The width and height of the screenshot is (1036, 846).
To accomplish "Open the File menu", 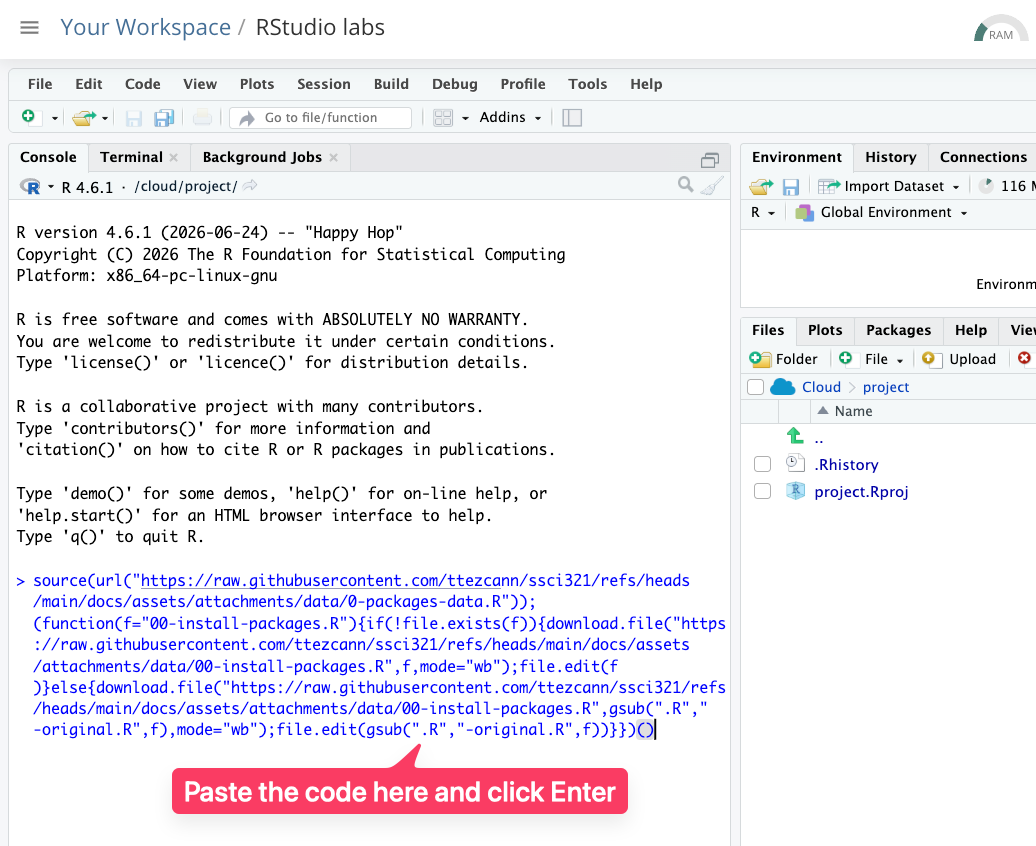I will pyautogui.click(x=40, y=84).
